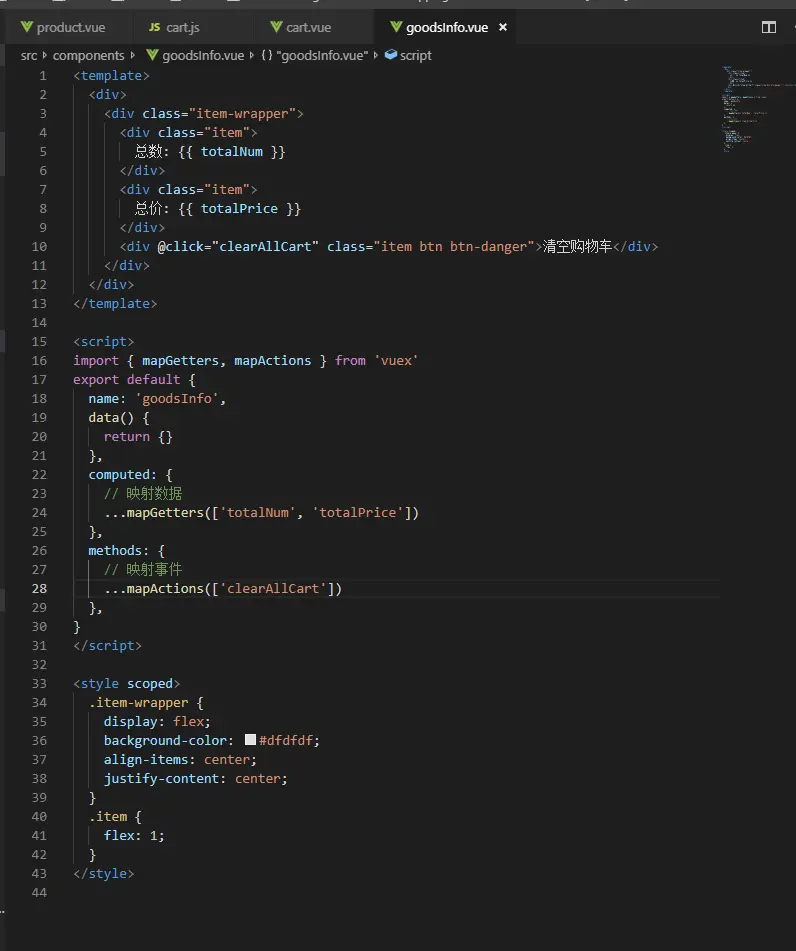Select the goodsInfo.vue tab
Screen dimensions: 796x951
[x=447, y=27]
